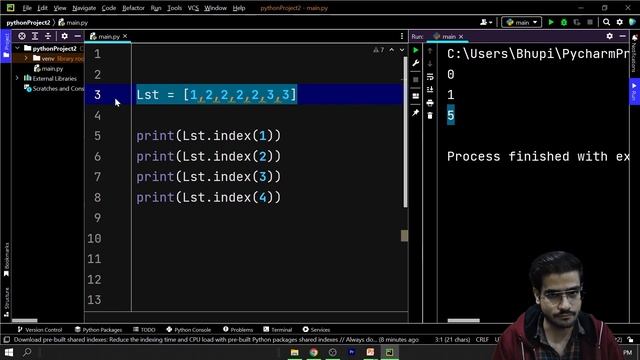Toggle scroll to end in console
Image resolution: width=640 pixels, height=360 pixels.
pyautogui.click(x=430, y=89)
